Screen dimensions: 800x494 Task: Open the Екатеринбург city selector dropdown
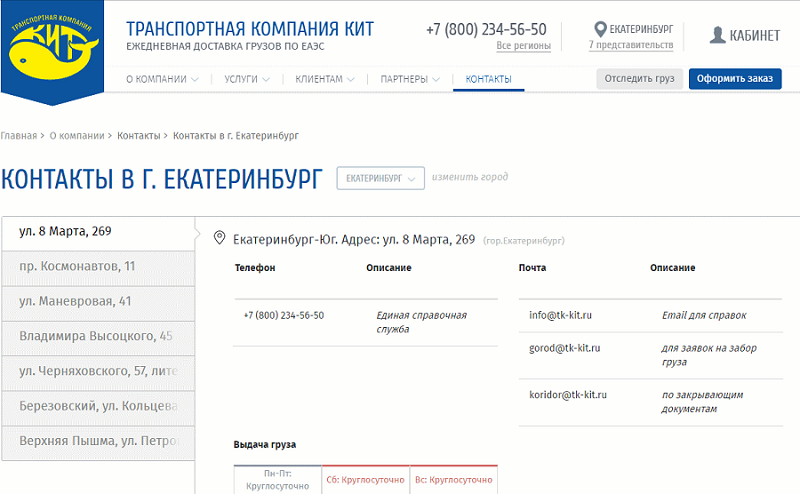381,178
